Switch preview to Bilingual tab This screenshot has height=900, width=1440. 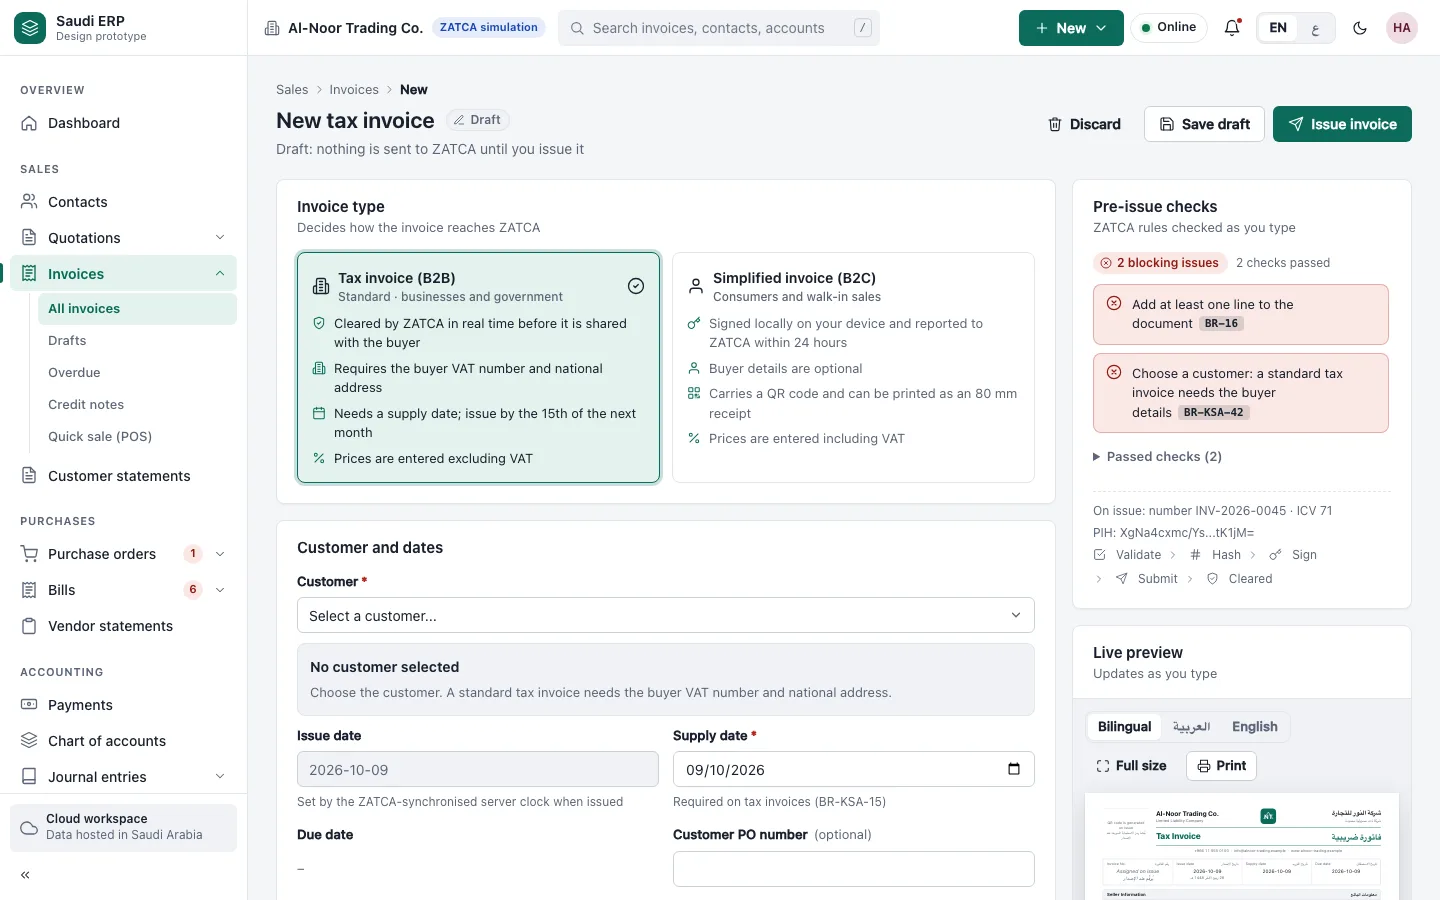tap(1124, 727)
